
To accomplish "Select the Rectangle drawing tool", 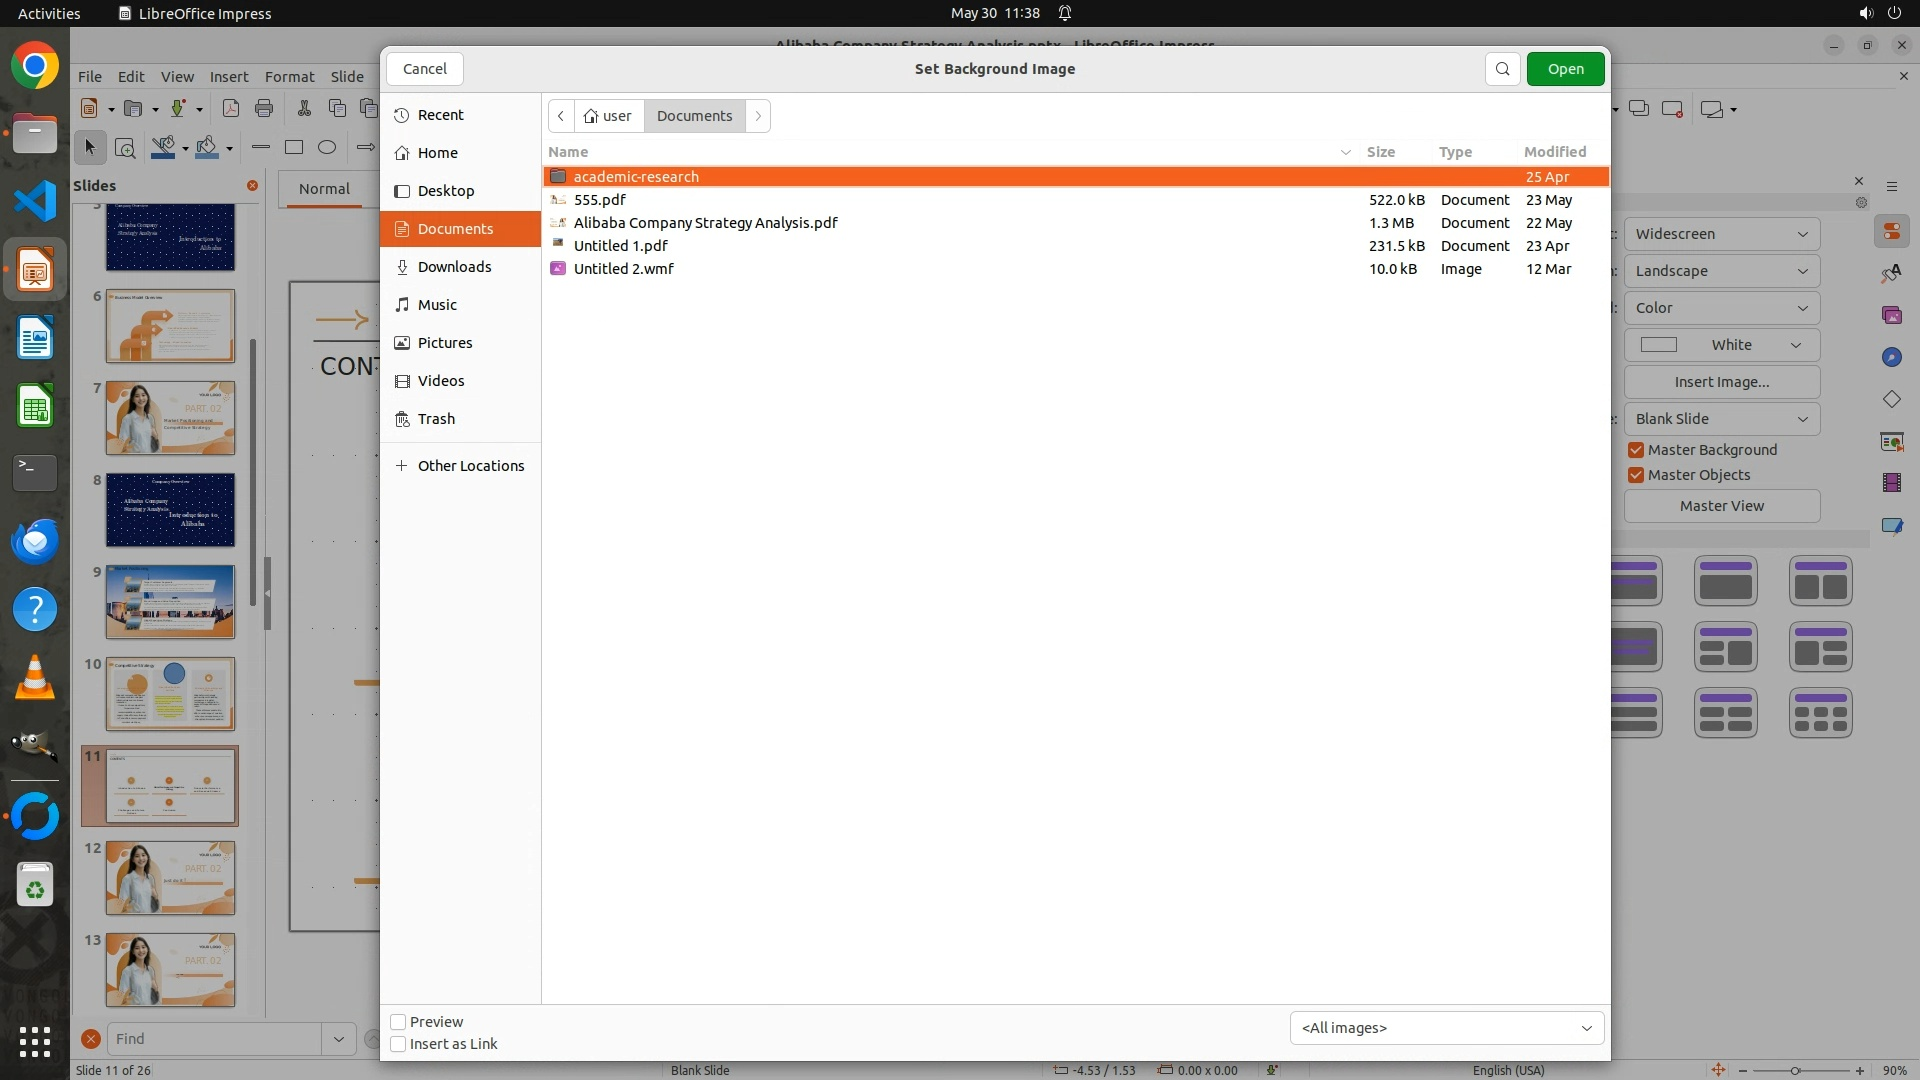I will pos(294,148).
